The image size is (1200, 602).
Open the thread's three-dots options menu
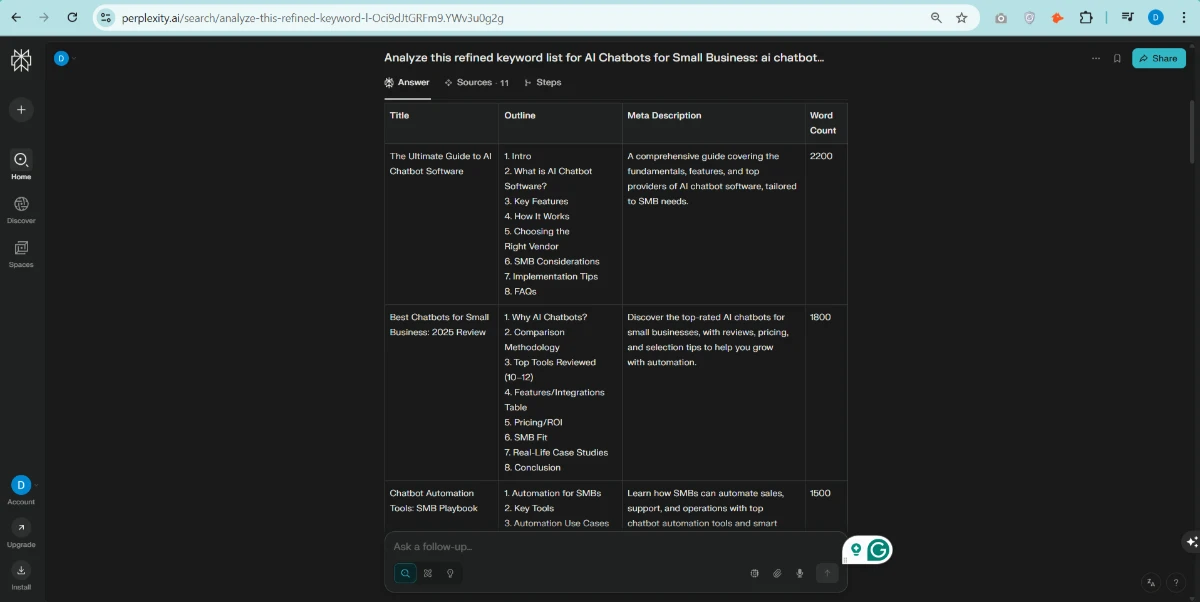[x=1096, y=58]
